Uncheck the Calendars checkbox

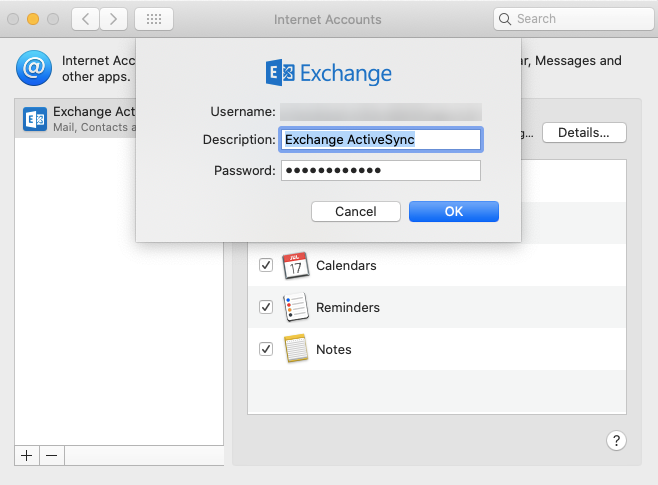click(266, 265)
